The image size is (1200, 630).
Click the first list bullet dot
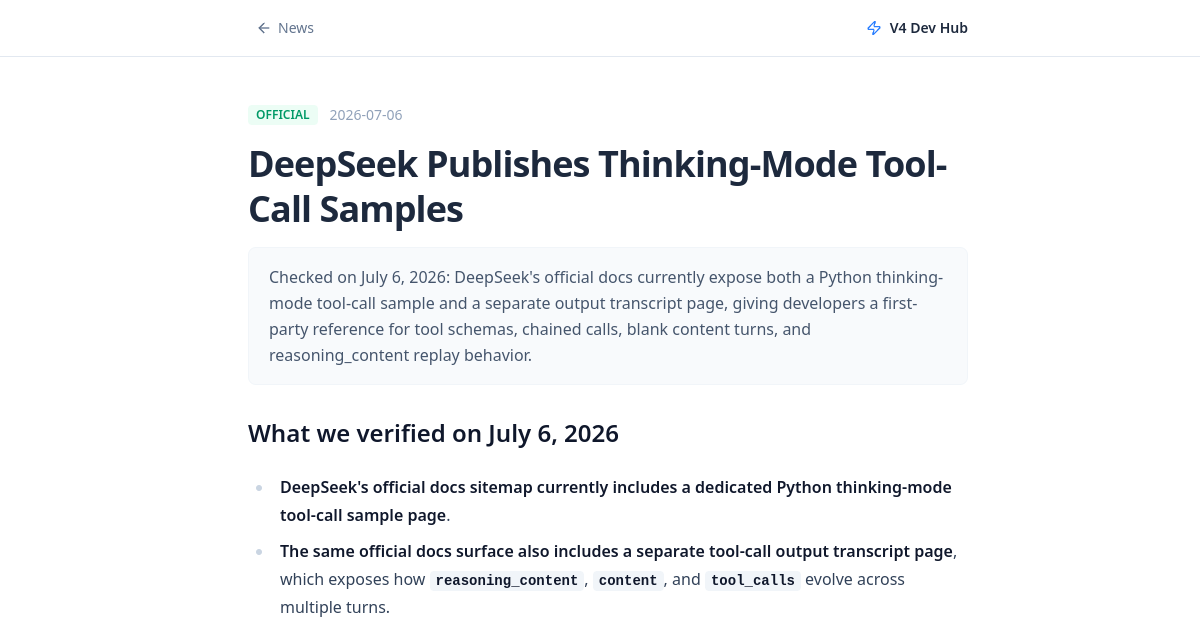click(x=259, y=488)
